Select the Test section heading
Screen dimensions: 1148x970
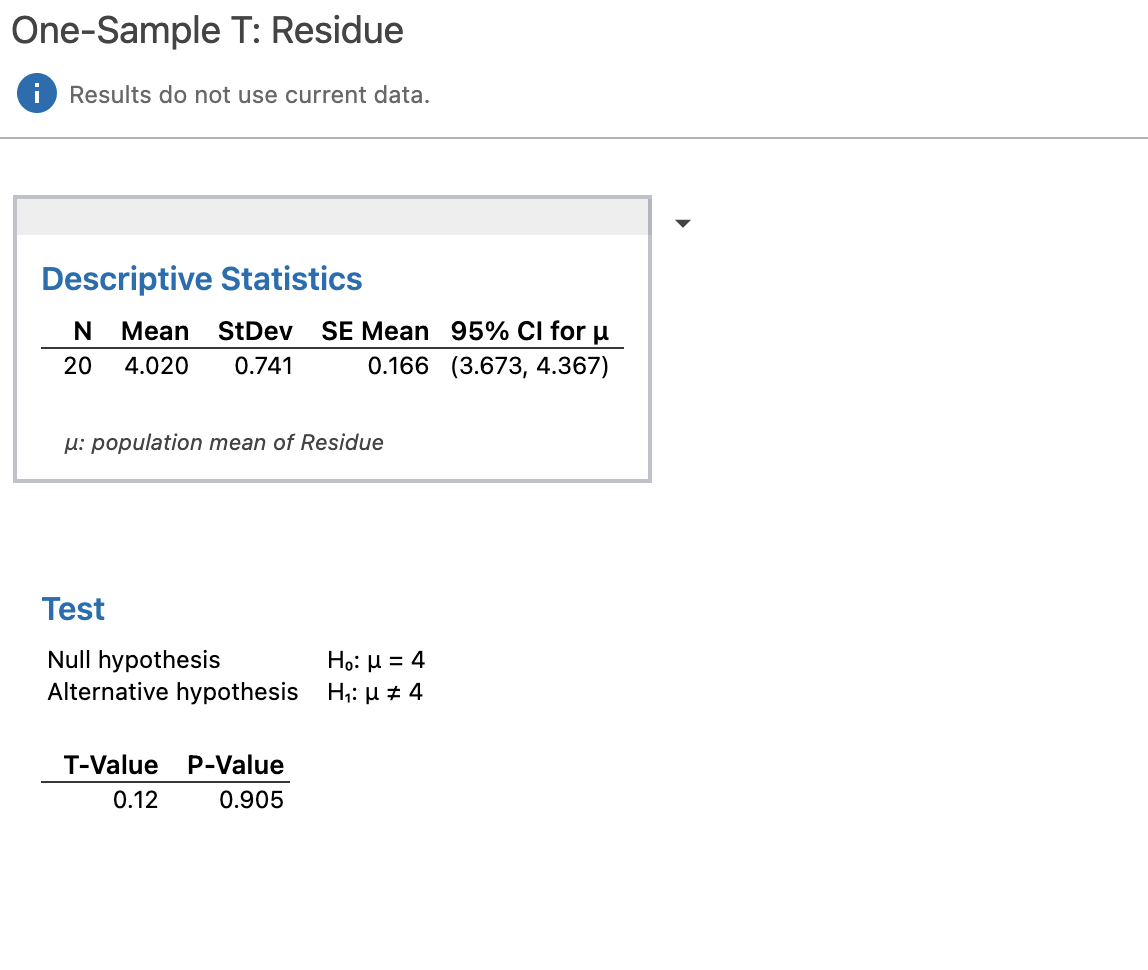[x=72, y=609]
